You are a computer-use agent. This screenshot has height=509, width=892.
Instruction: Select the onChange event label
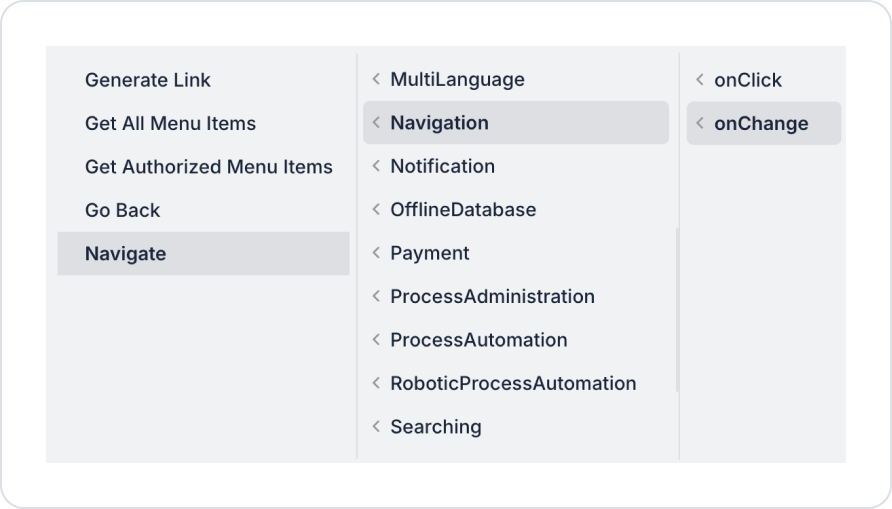click(761, 124)
